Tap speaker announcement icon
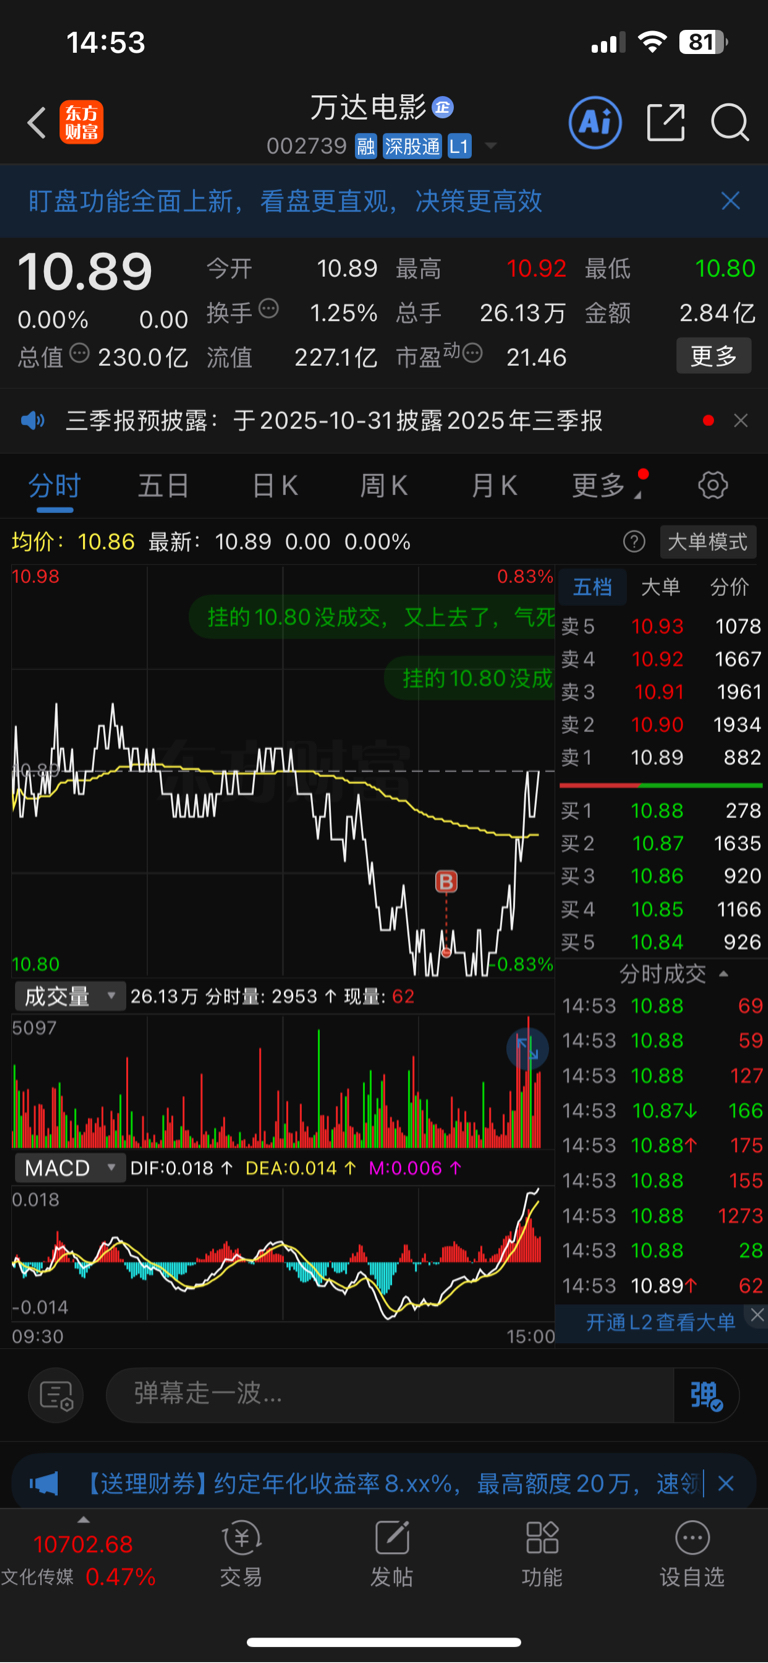 [x=33, y=420]
